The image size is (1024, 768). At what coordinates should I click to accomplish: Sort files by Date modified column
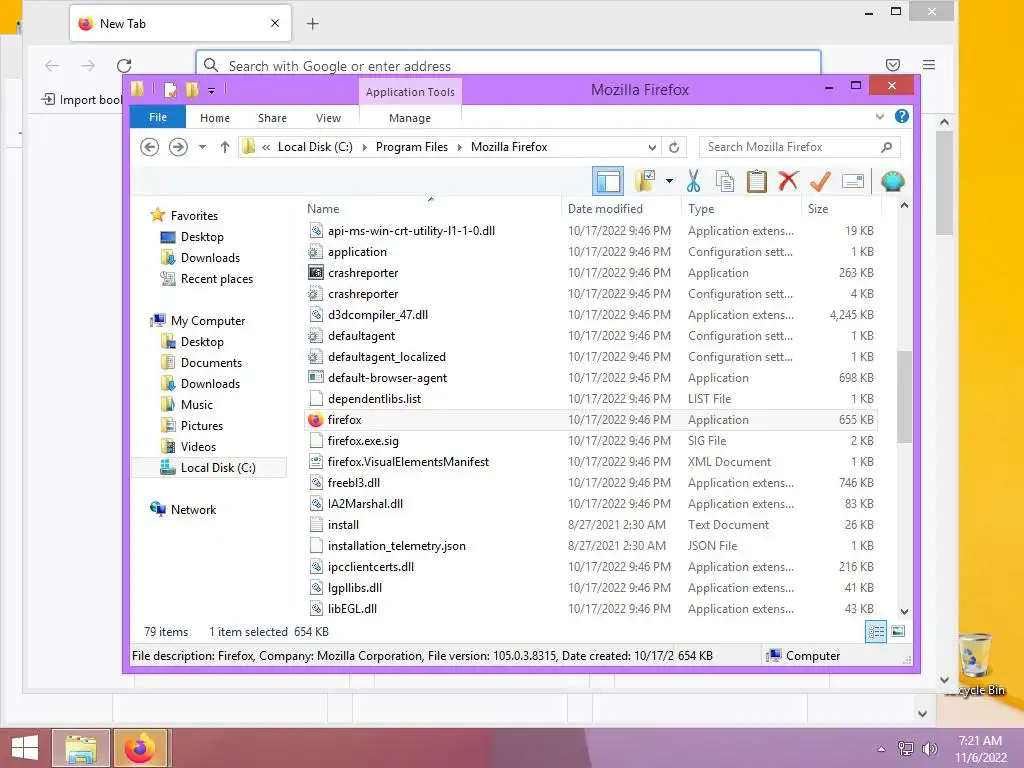coord(621,208)
